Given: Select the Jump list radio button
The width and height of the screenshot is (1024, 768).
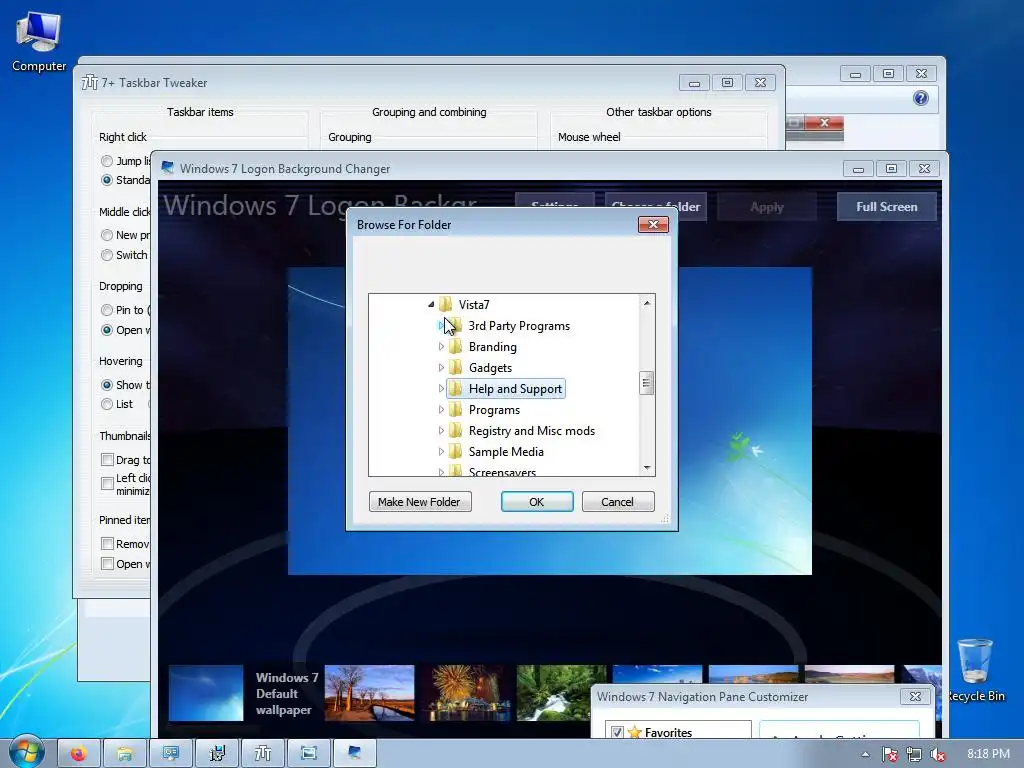Looking at the screenshot, I should 107,161.
